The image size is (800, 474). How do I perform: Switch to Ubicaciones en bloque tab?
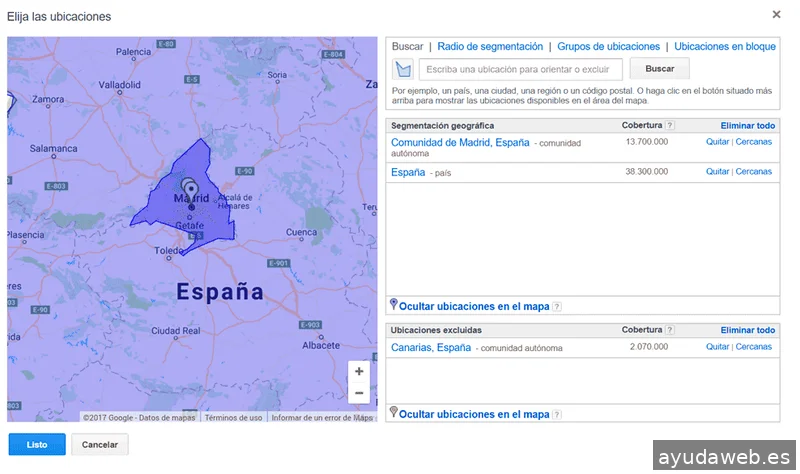point(724,46)
